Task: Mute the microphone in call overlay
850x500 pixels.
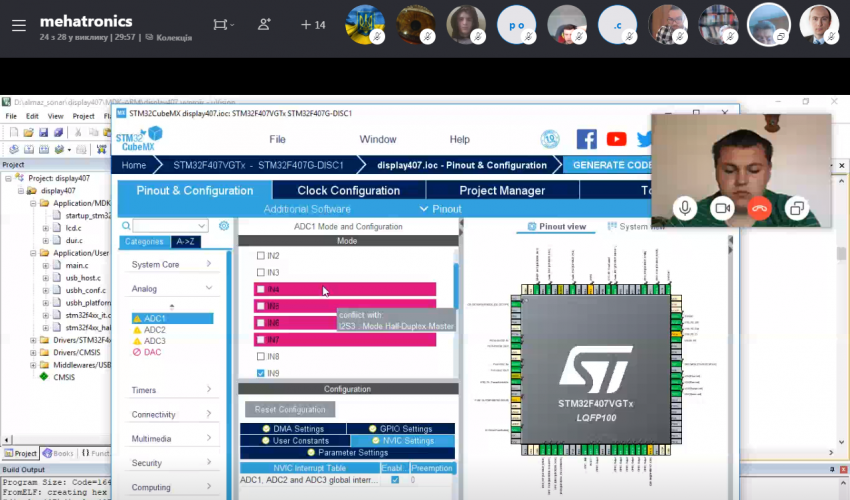Action: pyautogui.click(x=685, y=208)
